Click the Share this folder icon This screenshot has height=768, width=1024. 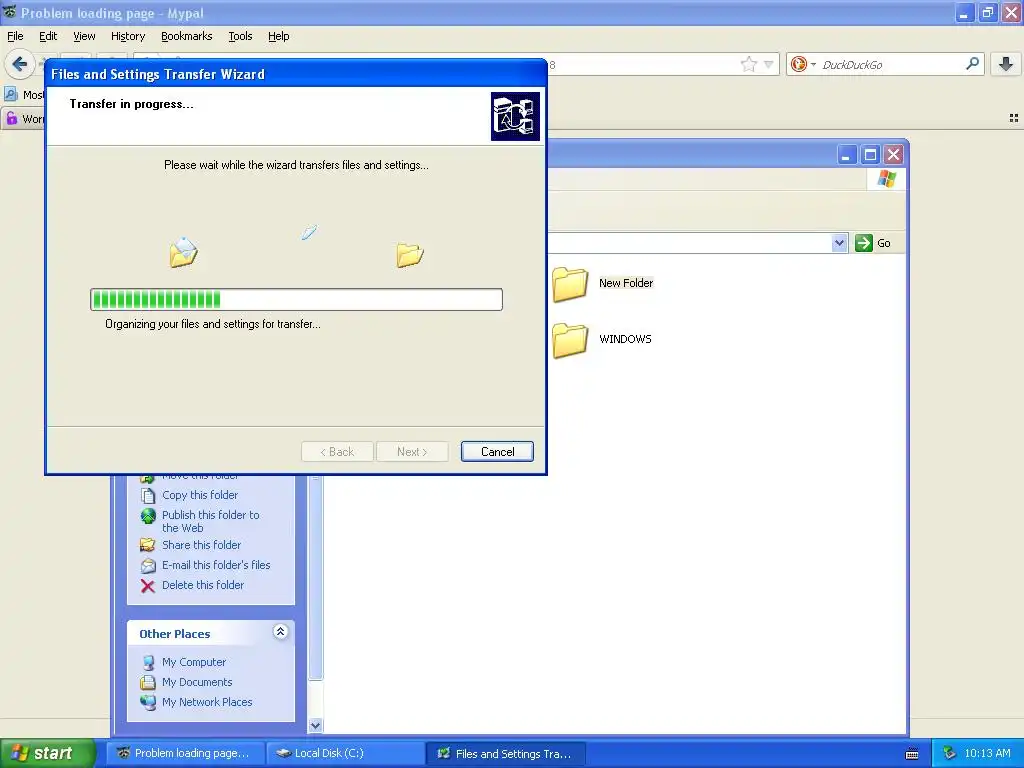(148, 545)
